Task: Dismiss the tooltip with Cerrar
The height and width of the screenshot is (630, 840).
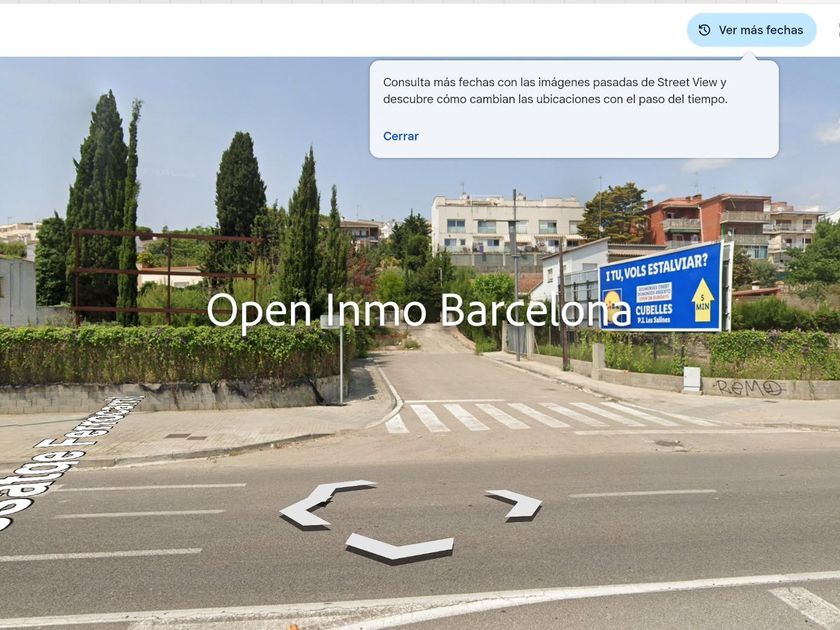Action: [x=401, y=136]
